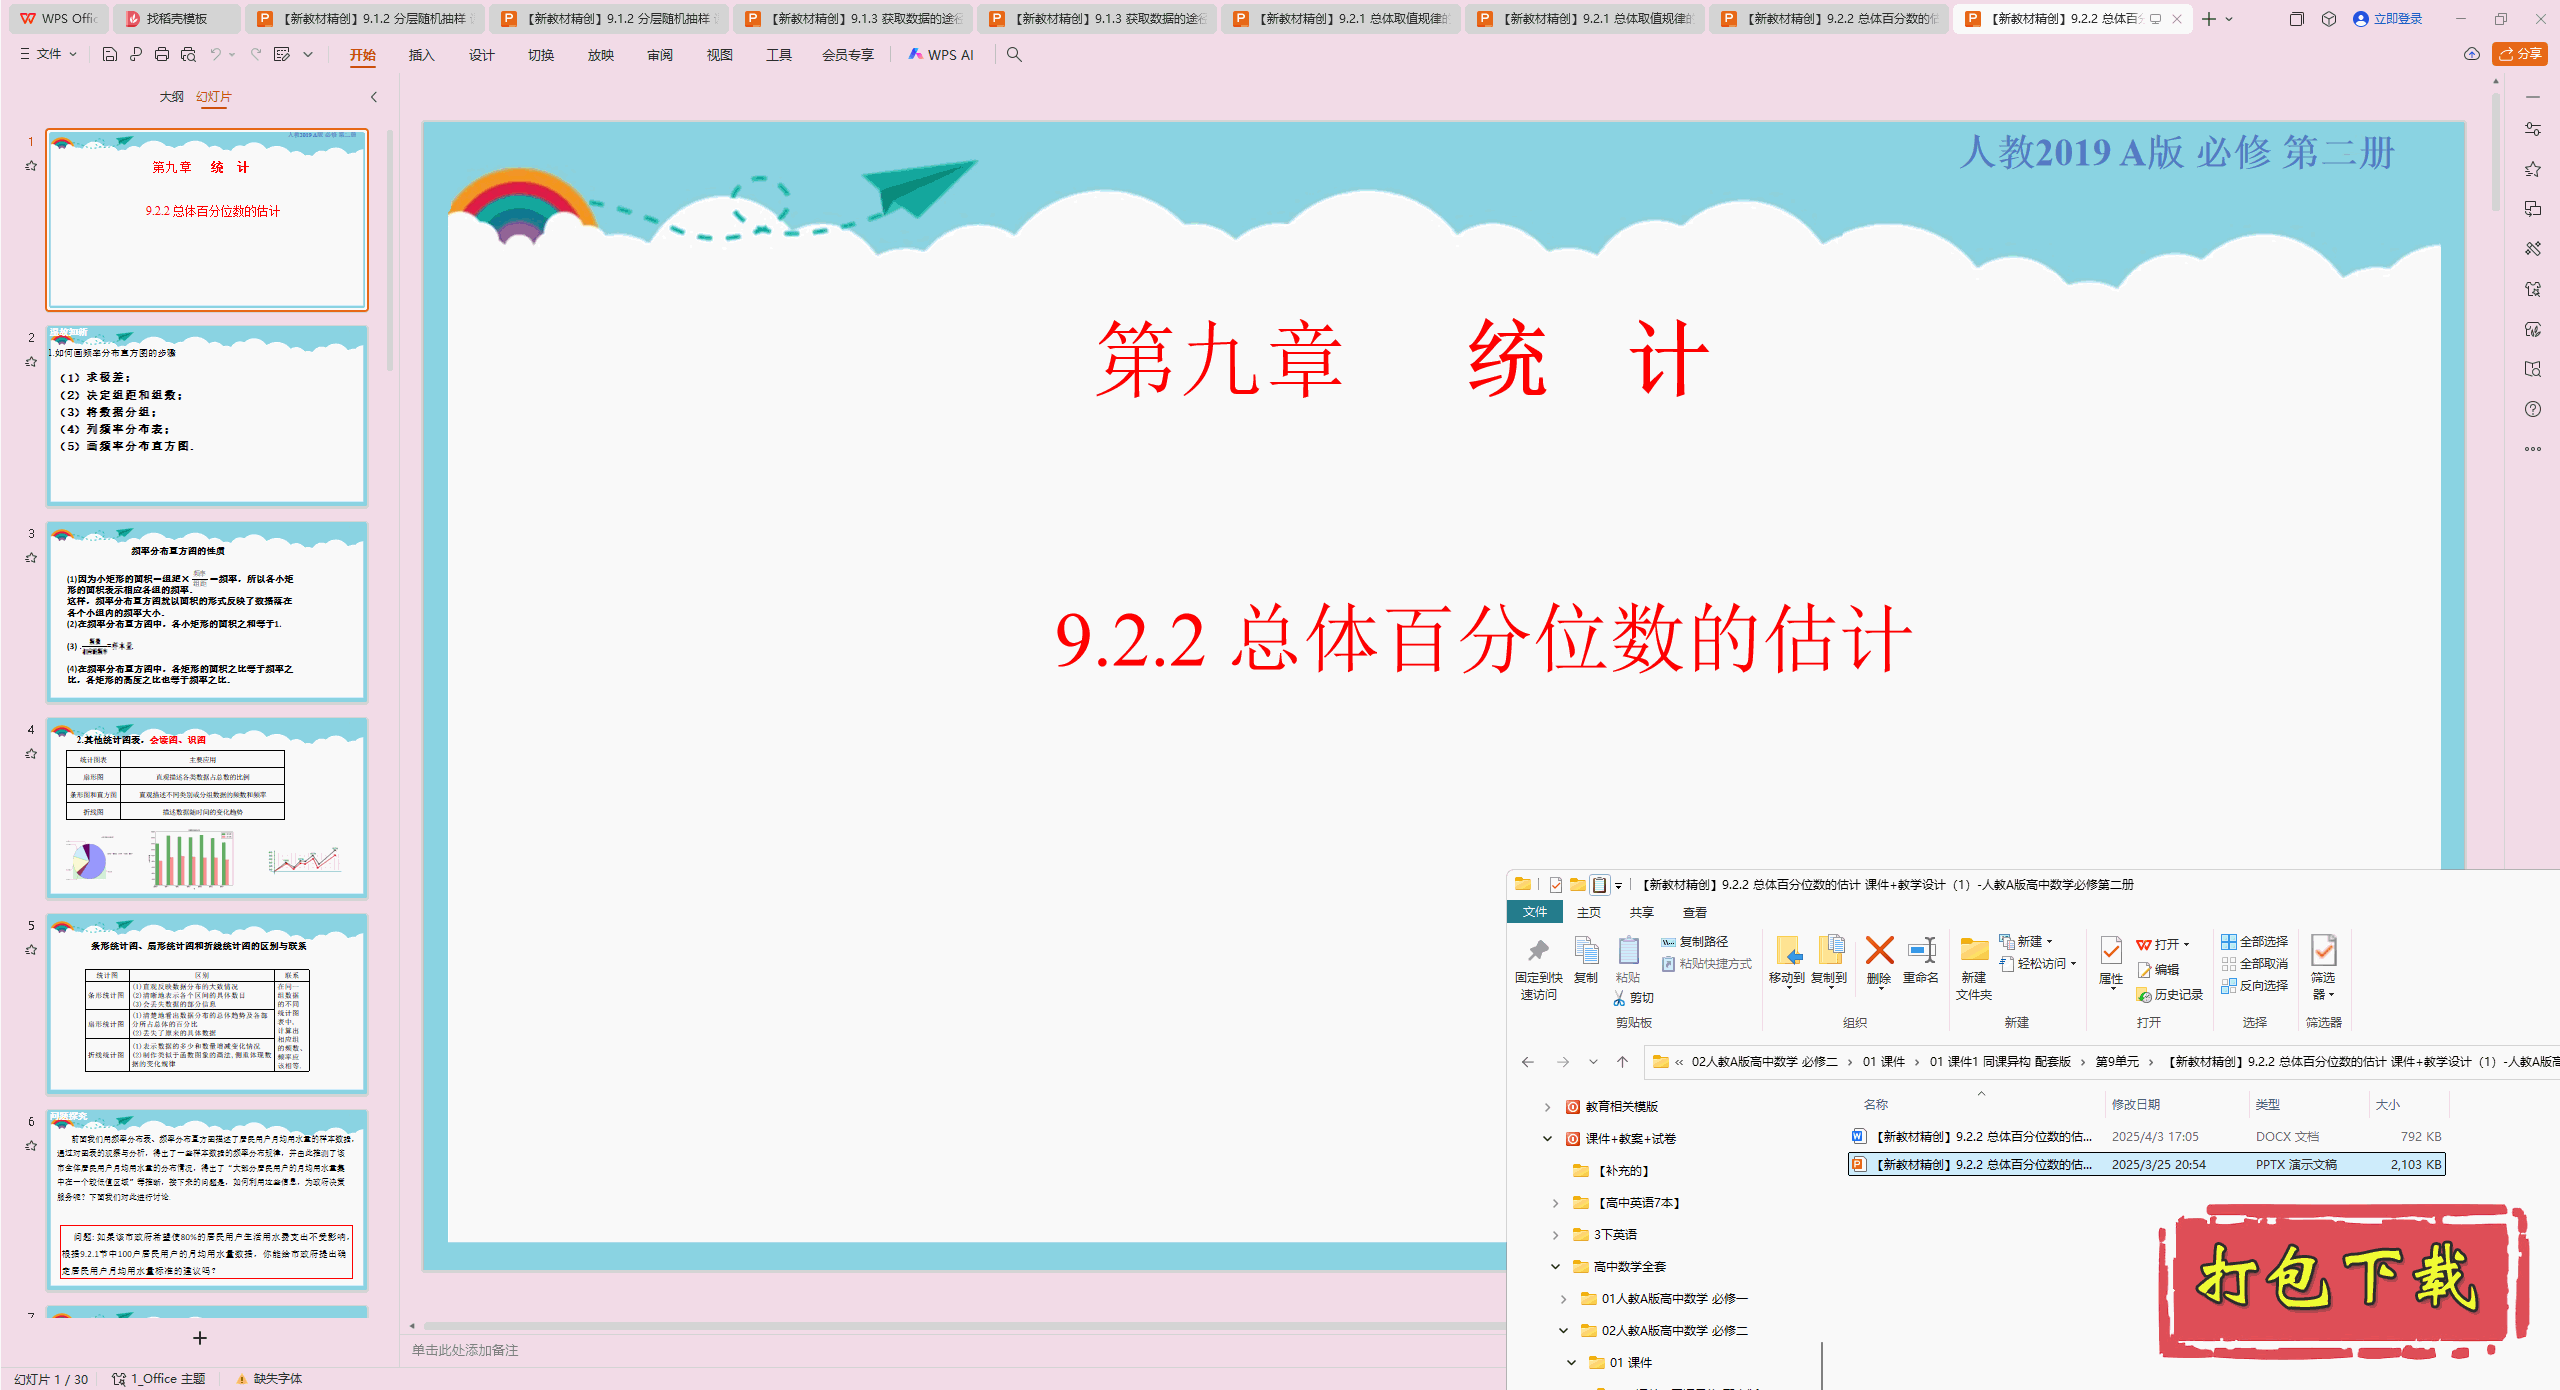Collapse the slide thumbnail panel chevron
This screenshot has height=1390, width=2560.
point(374,97)
